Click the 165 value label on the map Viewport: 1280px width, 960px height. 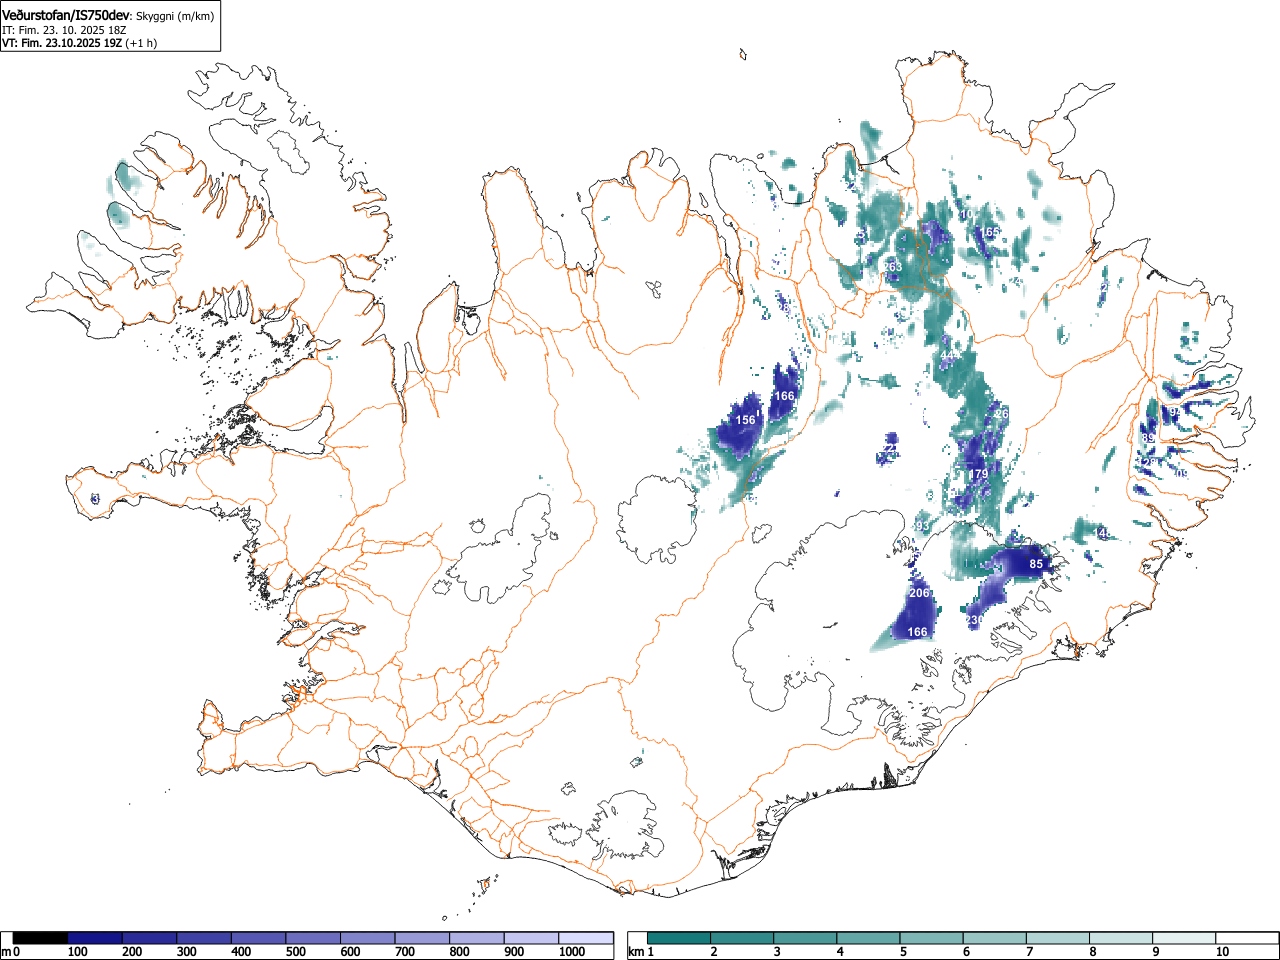pos(989,232)
